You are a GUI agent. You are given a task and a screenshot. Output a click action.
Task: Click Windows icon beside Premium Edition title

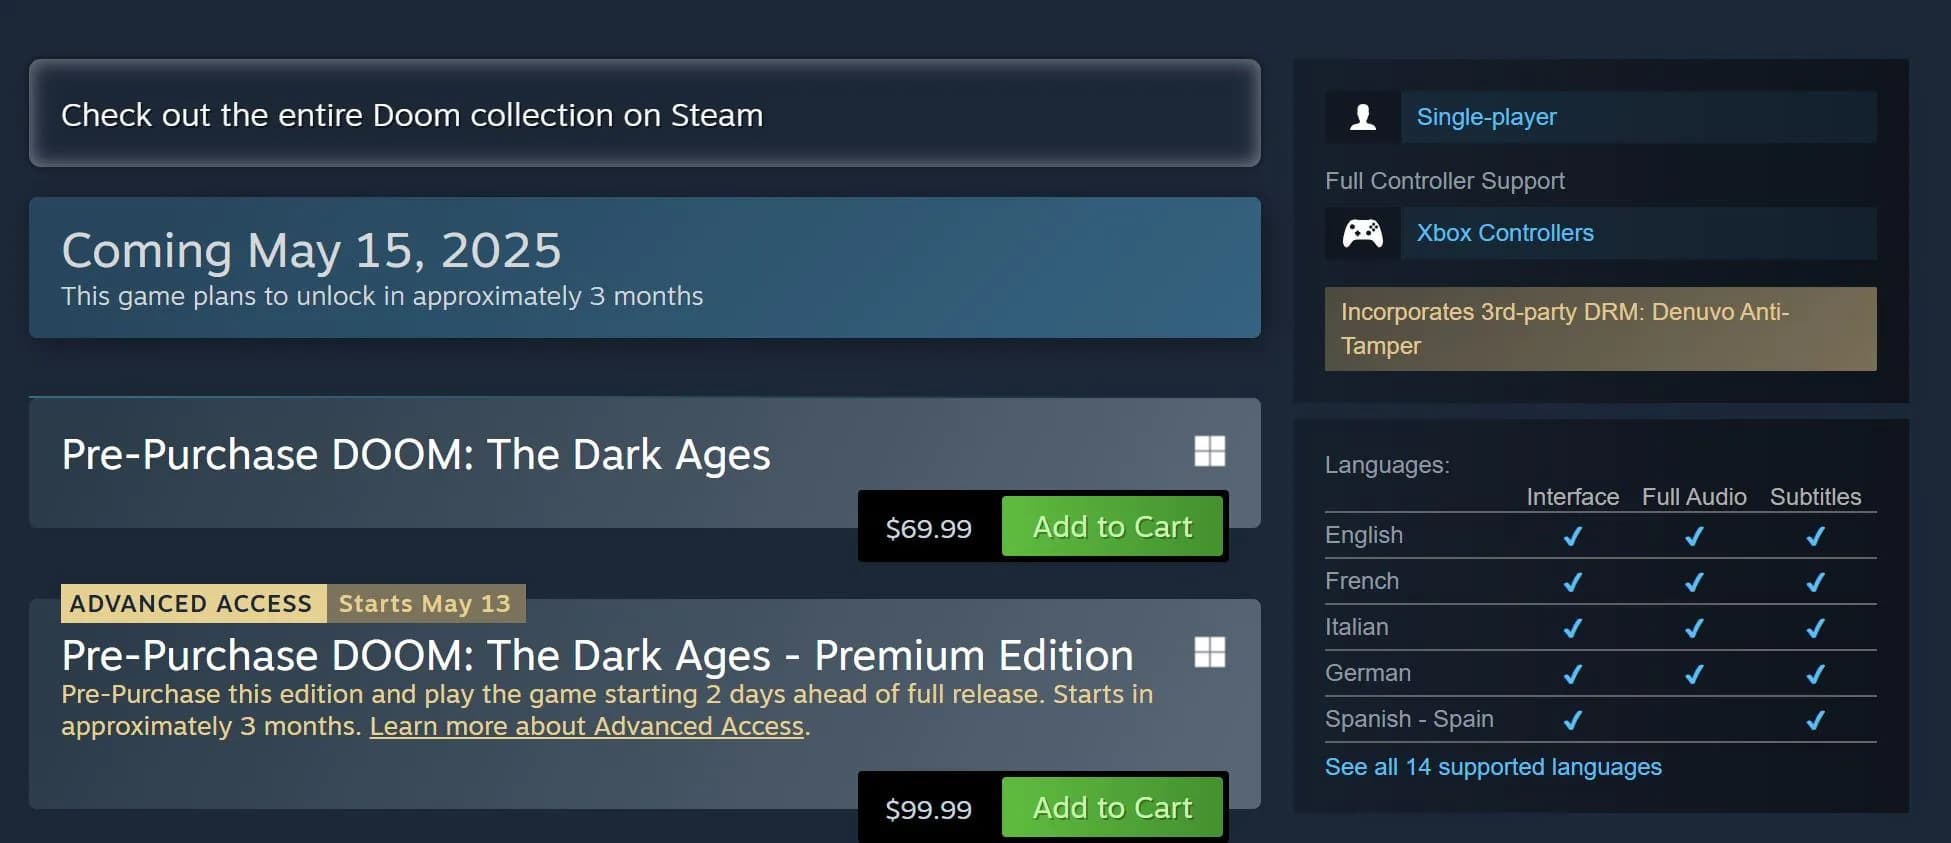coord(1209,652)
